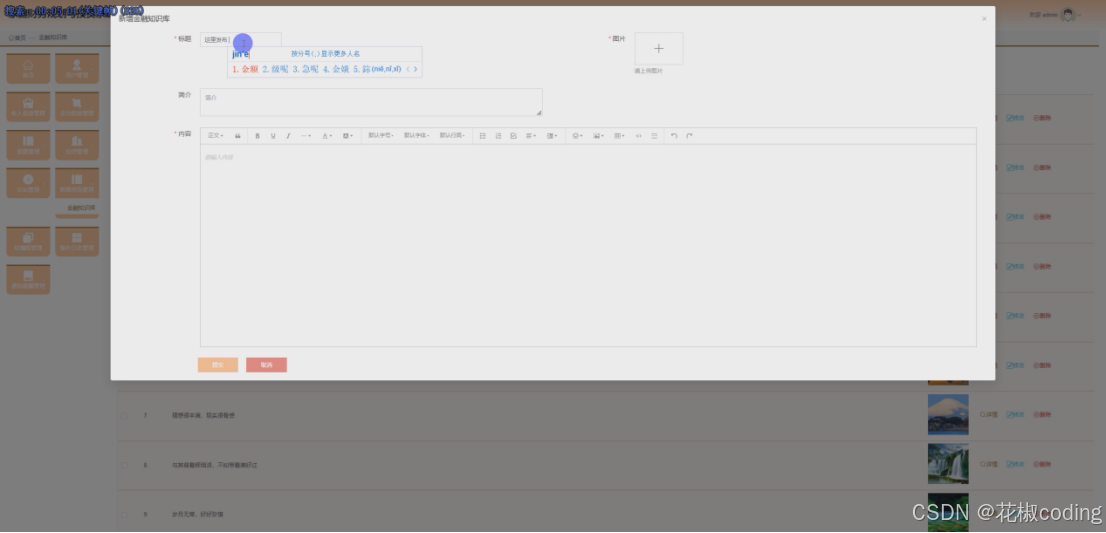Open the emoji picker in toolbar
Image resolution: width=1106 pixels, height=533 pixels.
tap(577, 136)
